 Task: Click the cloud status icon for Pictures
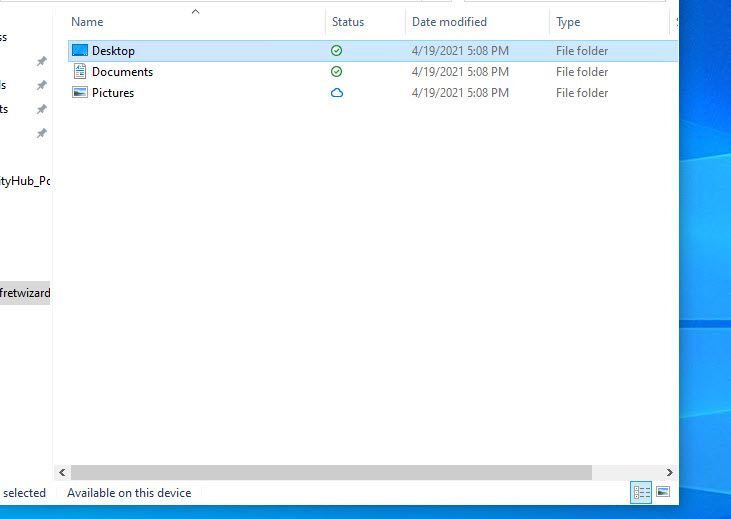[x=337, y=93]
